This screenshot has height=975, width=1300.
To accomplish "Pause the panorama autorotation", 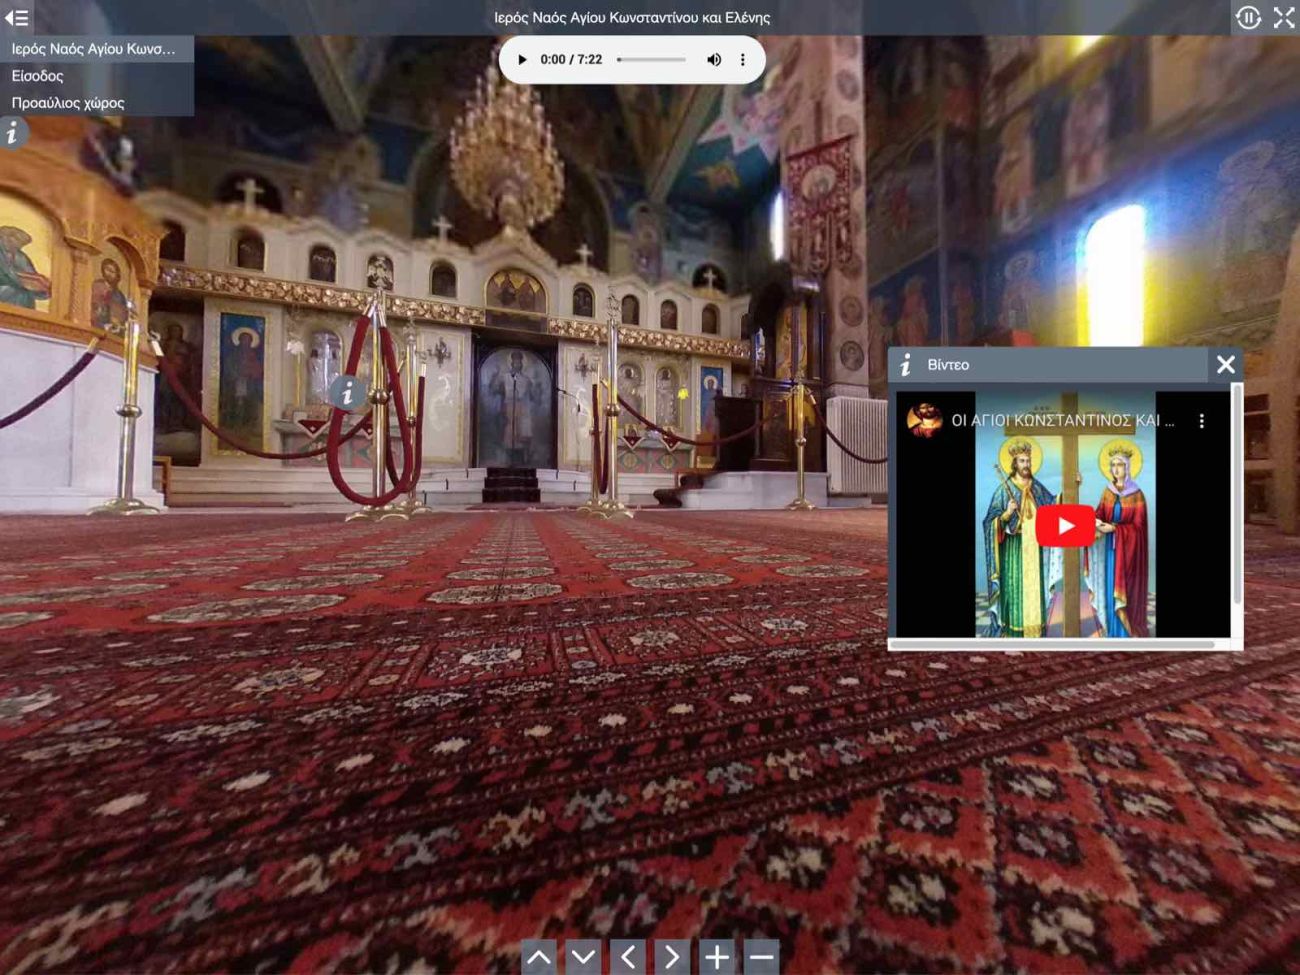I will (1248, 17).
